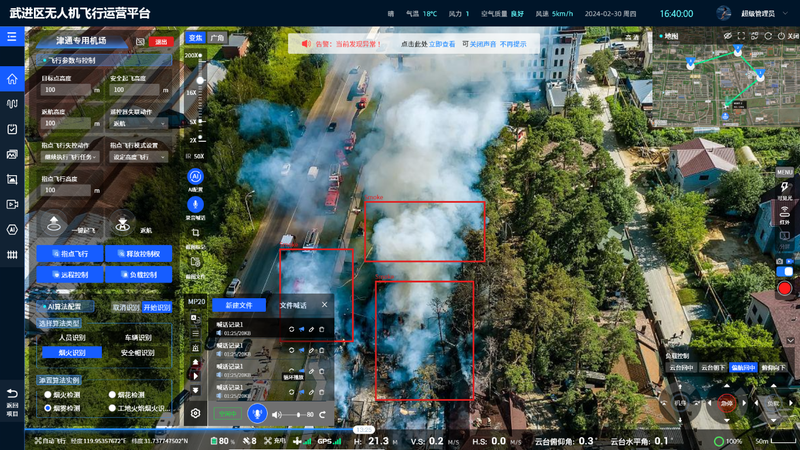Select 车辆识别 algorithm type
The height and width of the screenshot is (450, 800).
(x=138, y=337)
